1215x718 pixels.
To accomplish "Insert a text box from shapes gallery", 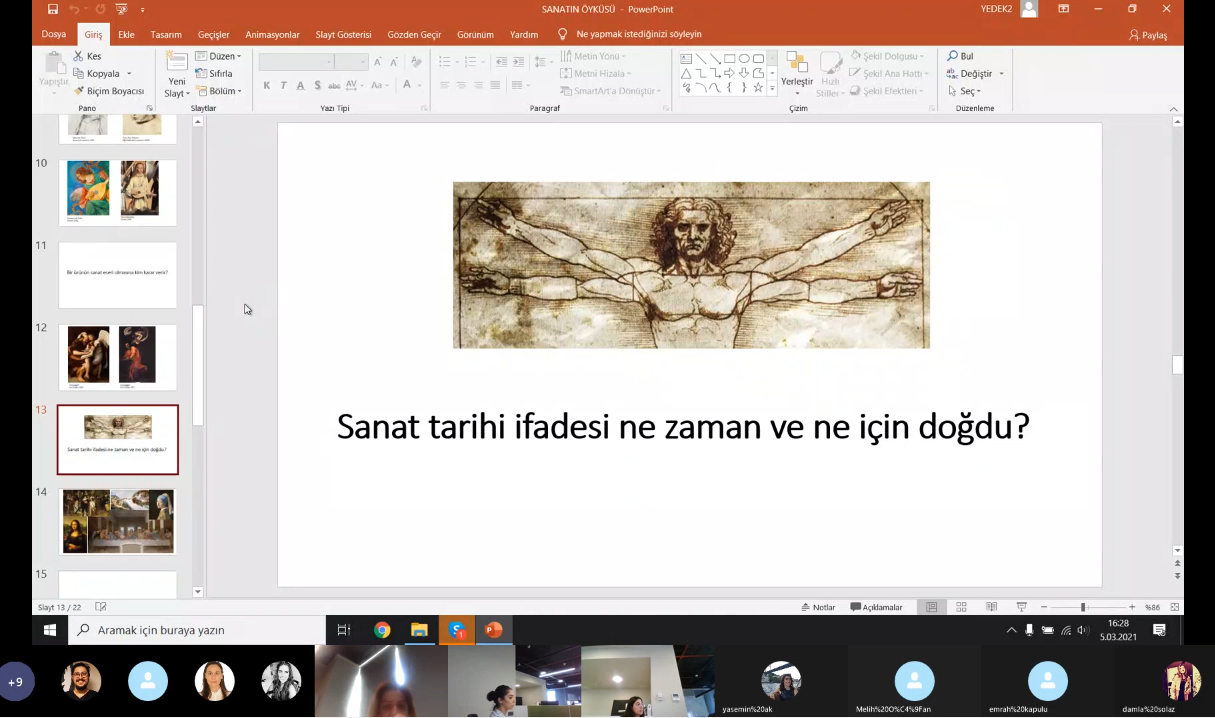I will coord(686,58).
